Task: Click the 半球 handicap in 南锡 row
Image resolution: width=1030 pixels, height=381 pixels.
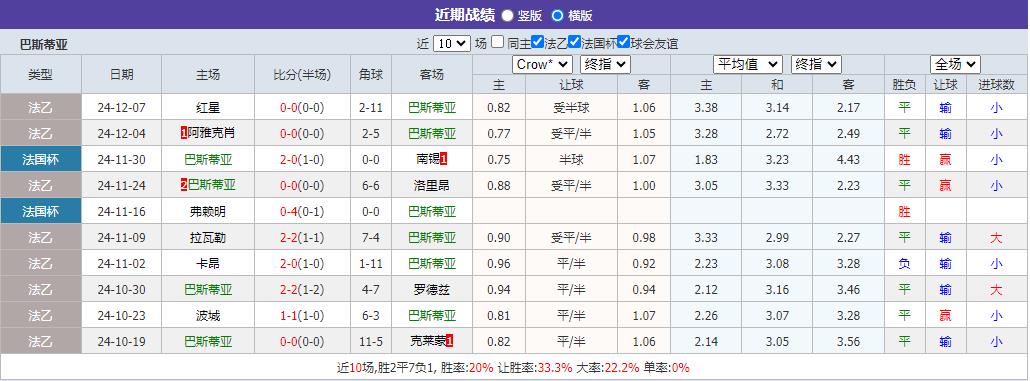Action: click(571, 160)
